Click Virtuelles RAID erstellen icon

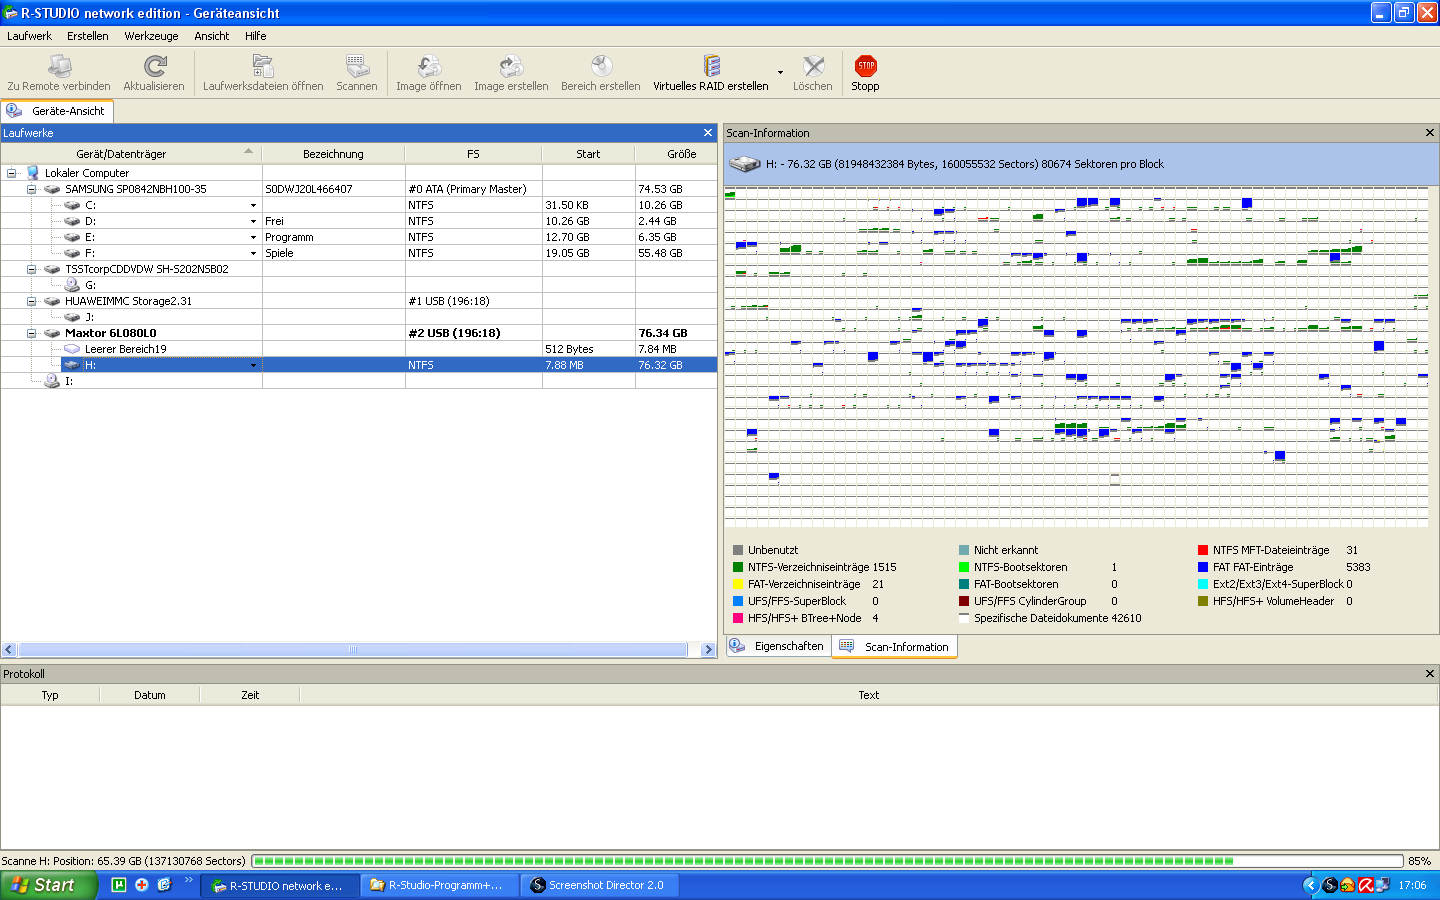pyautogui.click(x=711, y=66)
